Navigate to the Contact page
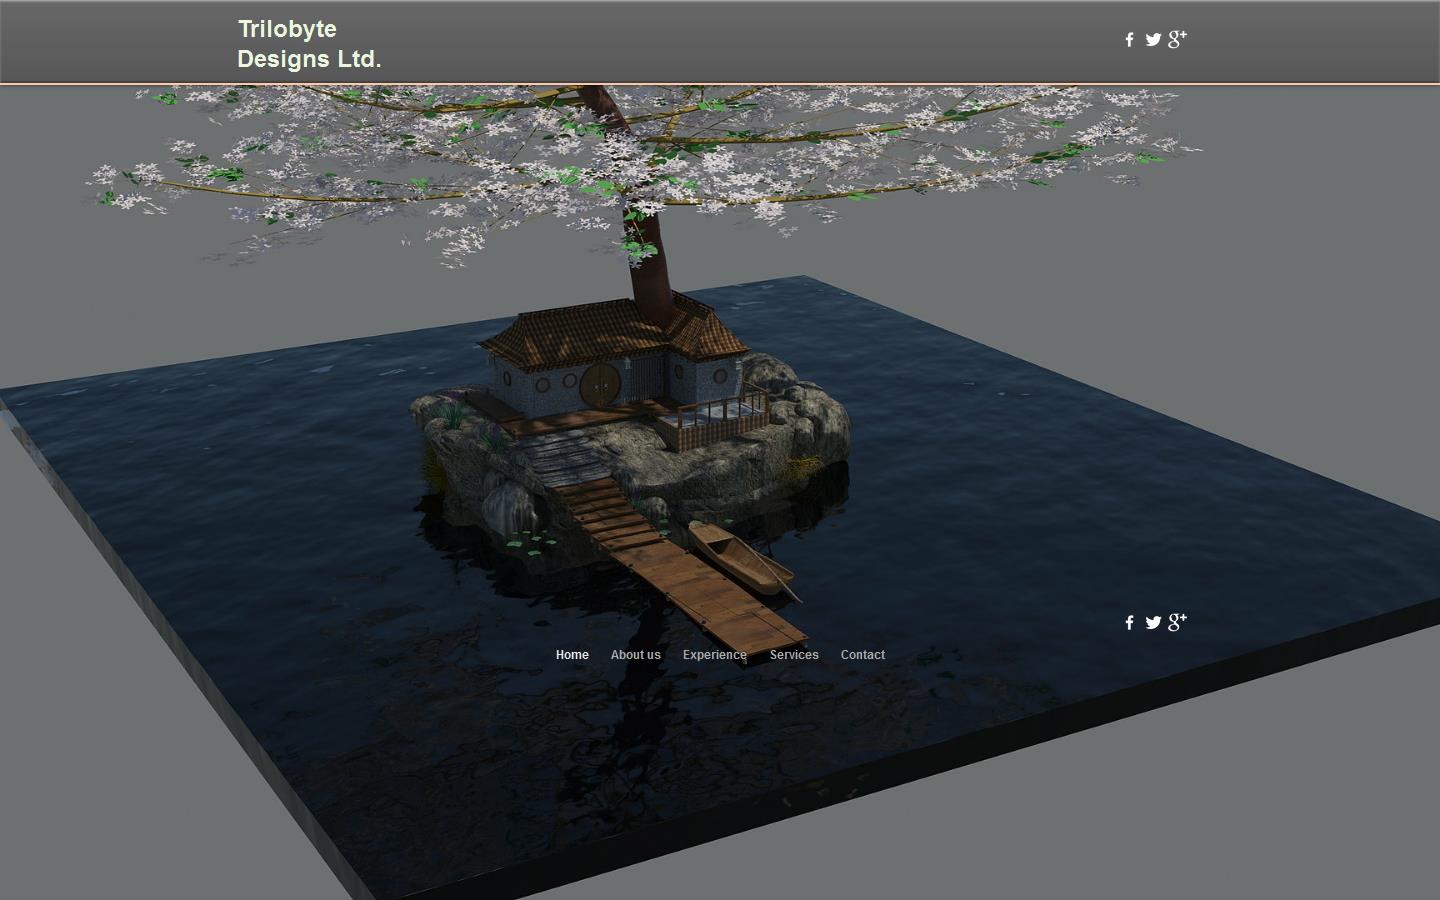 click(x=862, y=655)
